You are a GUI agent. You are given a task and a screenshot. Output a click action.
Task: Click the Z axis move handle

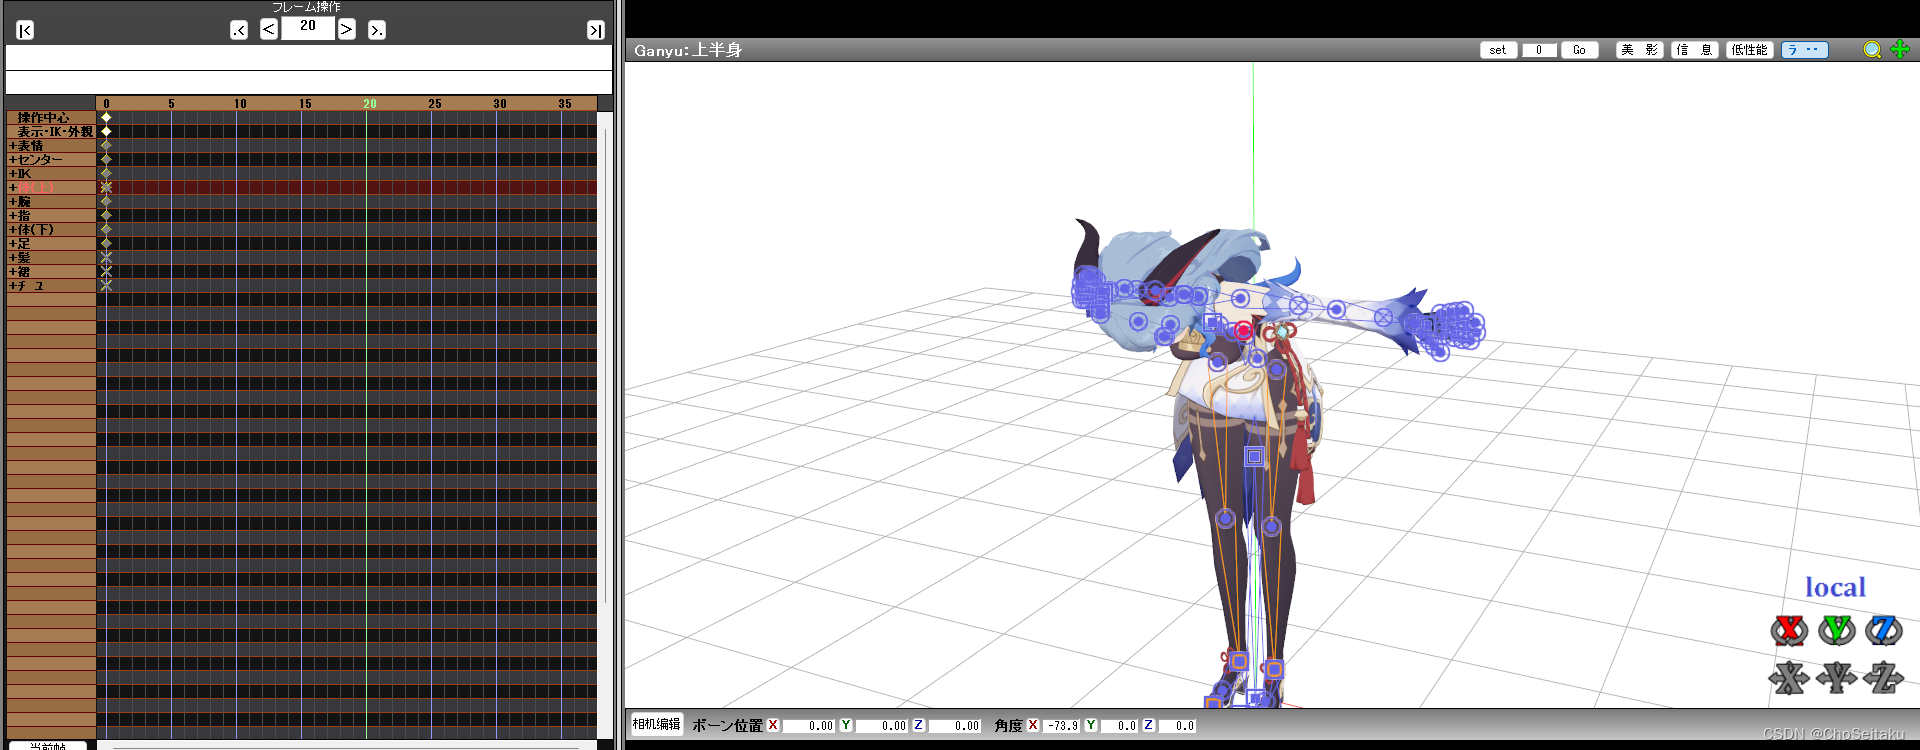click(x=1884, y=678)
